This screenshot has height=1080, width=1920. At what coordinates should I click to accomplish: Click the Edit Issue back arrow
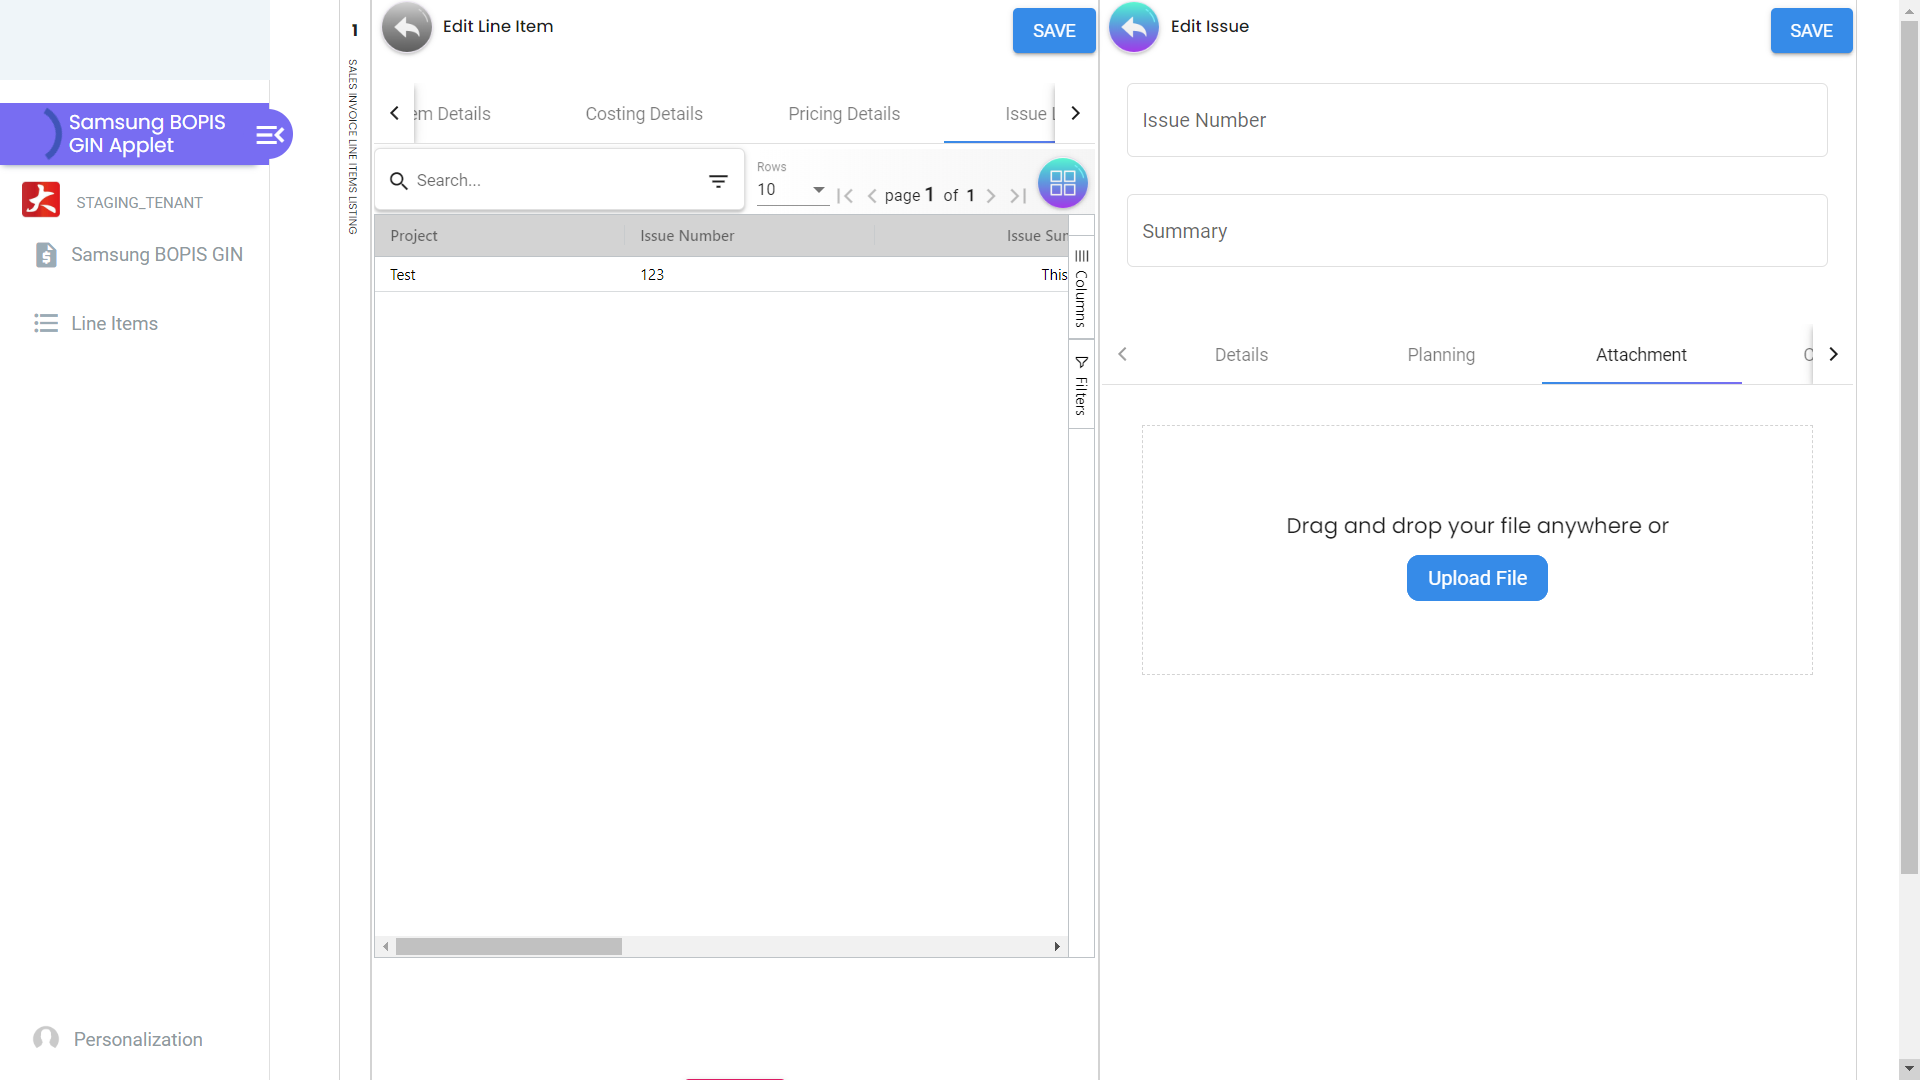(x=1134, y=27)
